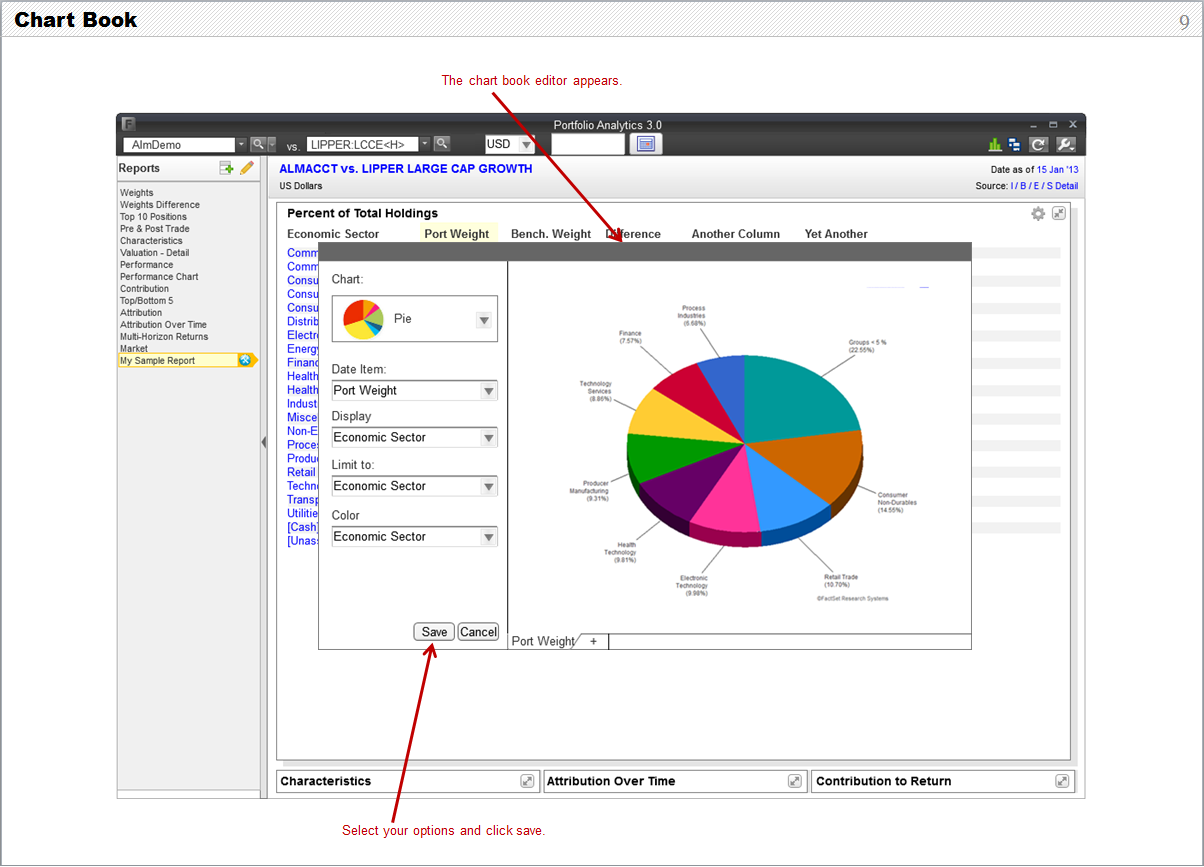Viewport: 1204px width, 867px height.
Task: Open the calendar date picker icon
Action: [x=646, y=144]
